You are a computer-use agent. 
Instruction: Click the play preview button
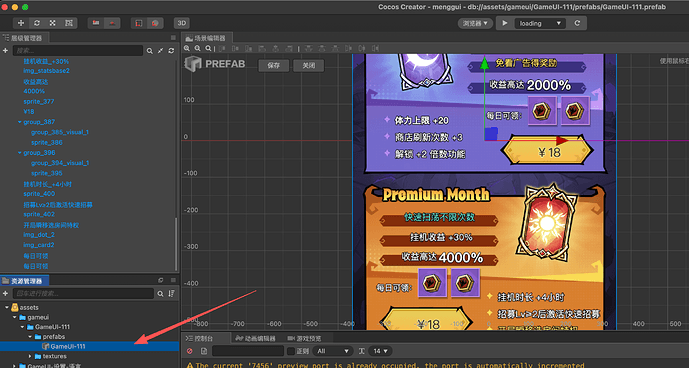[505, 23]
